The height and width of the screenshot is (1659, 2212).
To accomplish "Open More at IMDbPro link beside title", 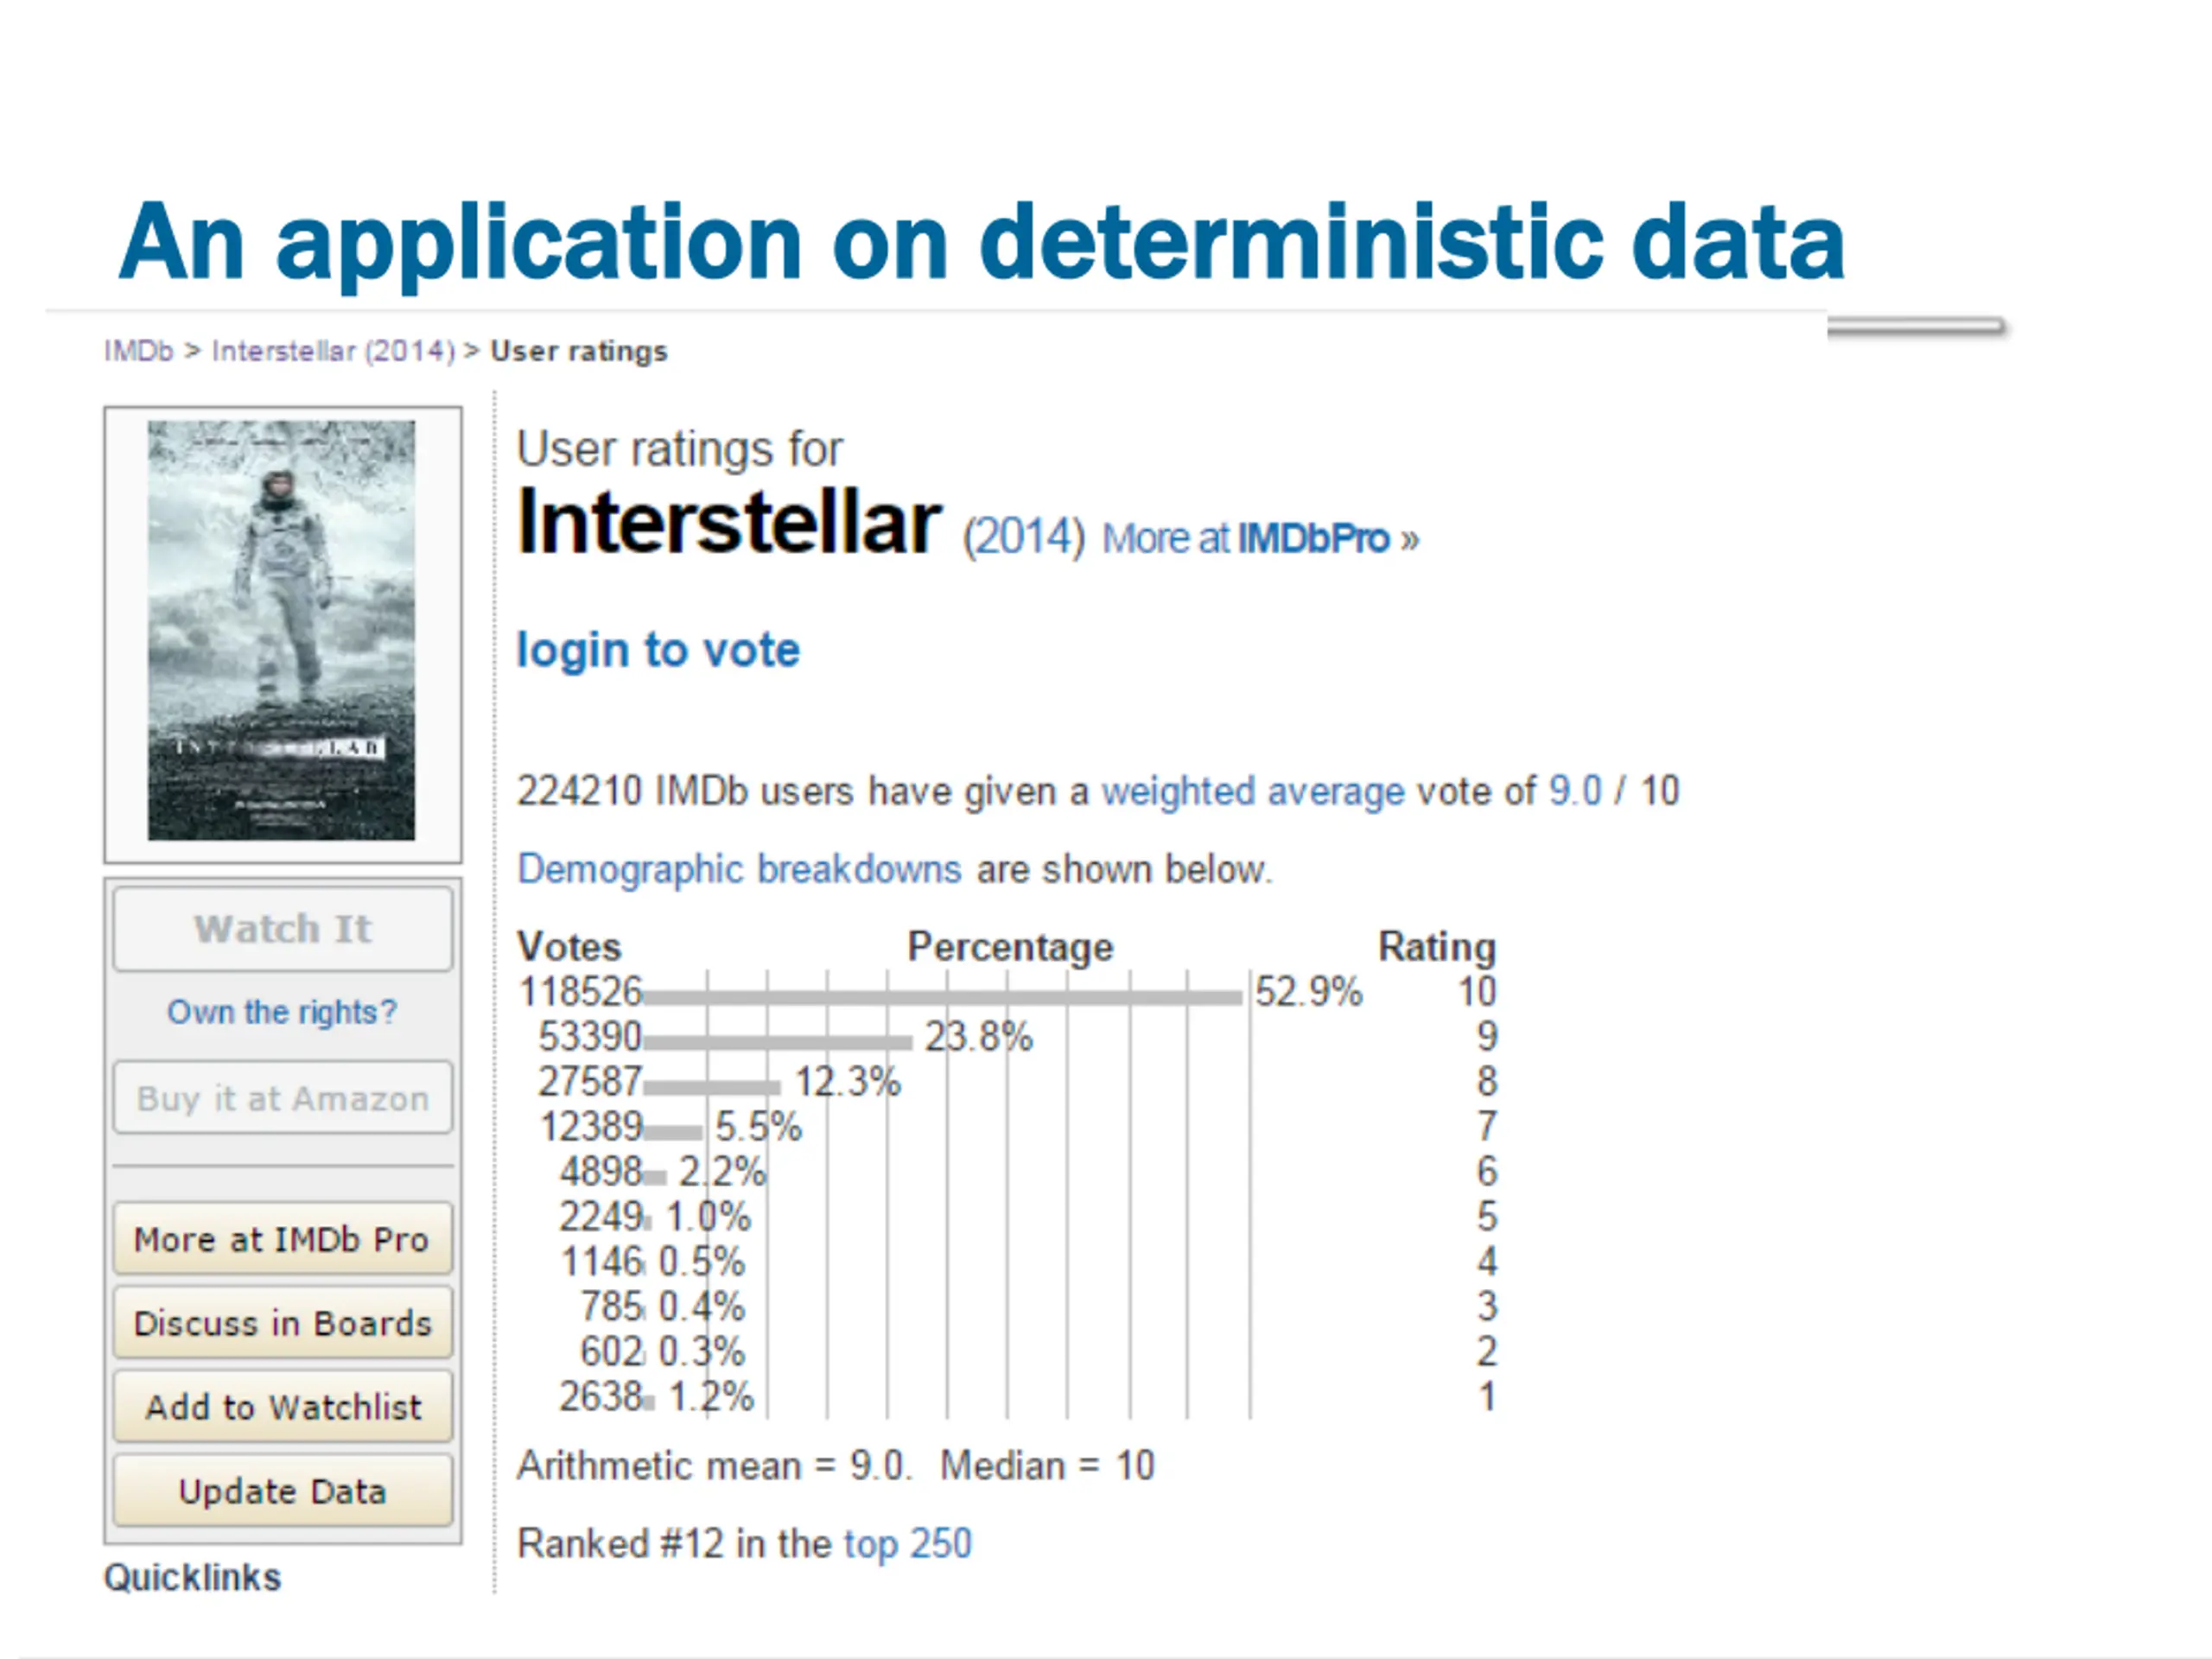I will point(1259,539).
